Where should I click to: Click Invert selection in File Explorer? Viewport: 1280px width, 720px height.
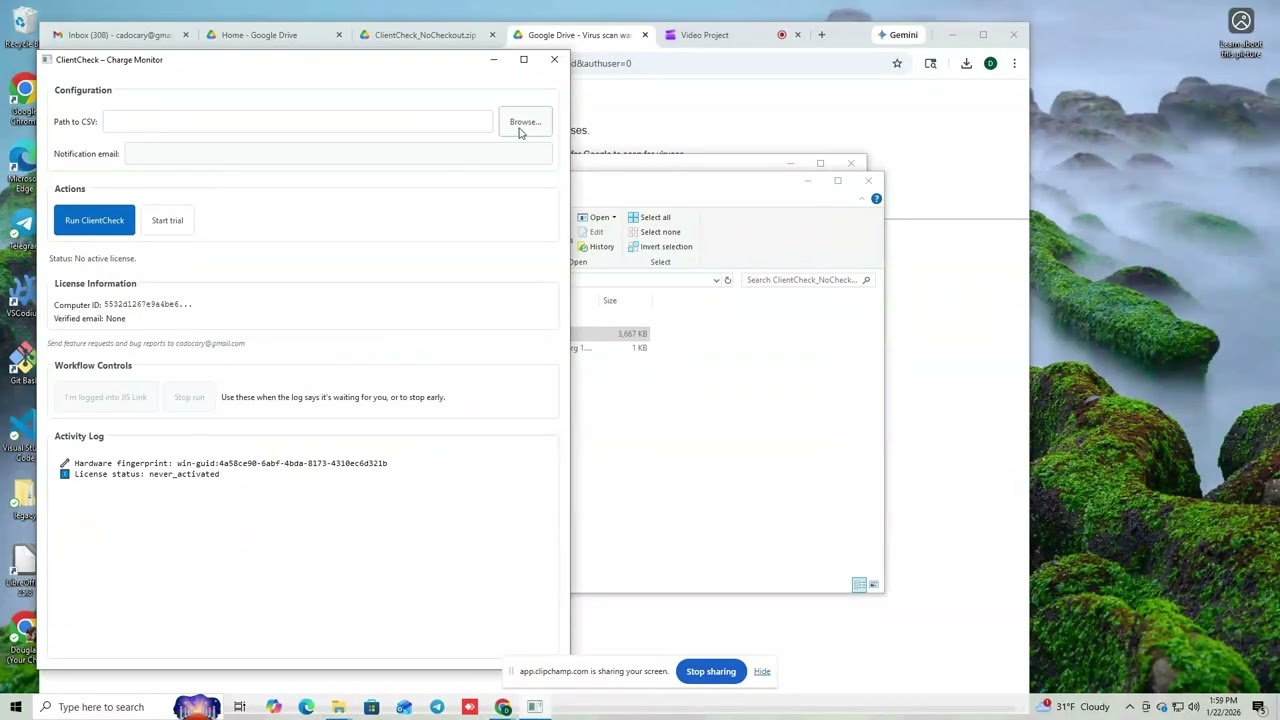(660, 247)
